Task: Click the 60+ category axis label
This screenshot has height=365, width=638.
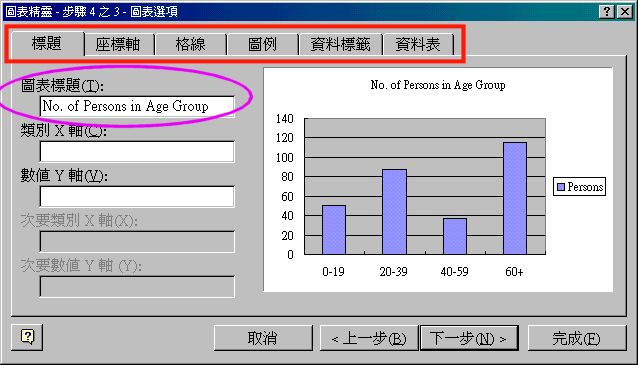Action: 514,271
